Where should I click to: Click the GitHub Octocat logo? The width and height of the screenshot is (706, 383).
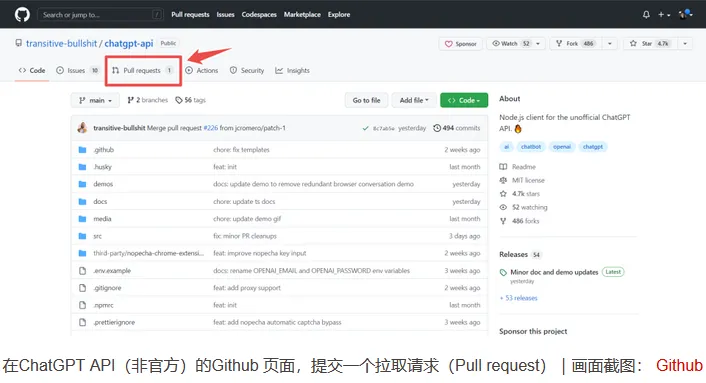click(22, 14)
